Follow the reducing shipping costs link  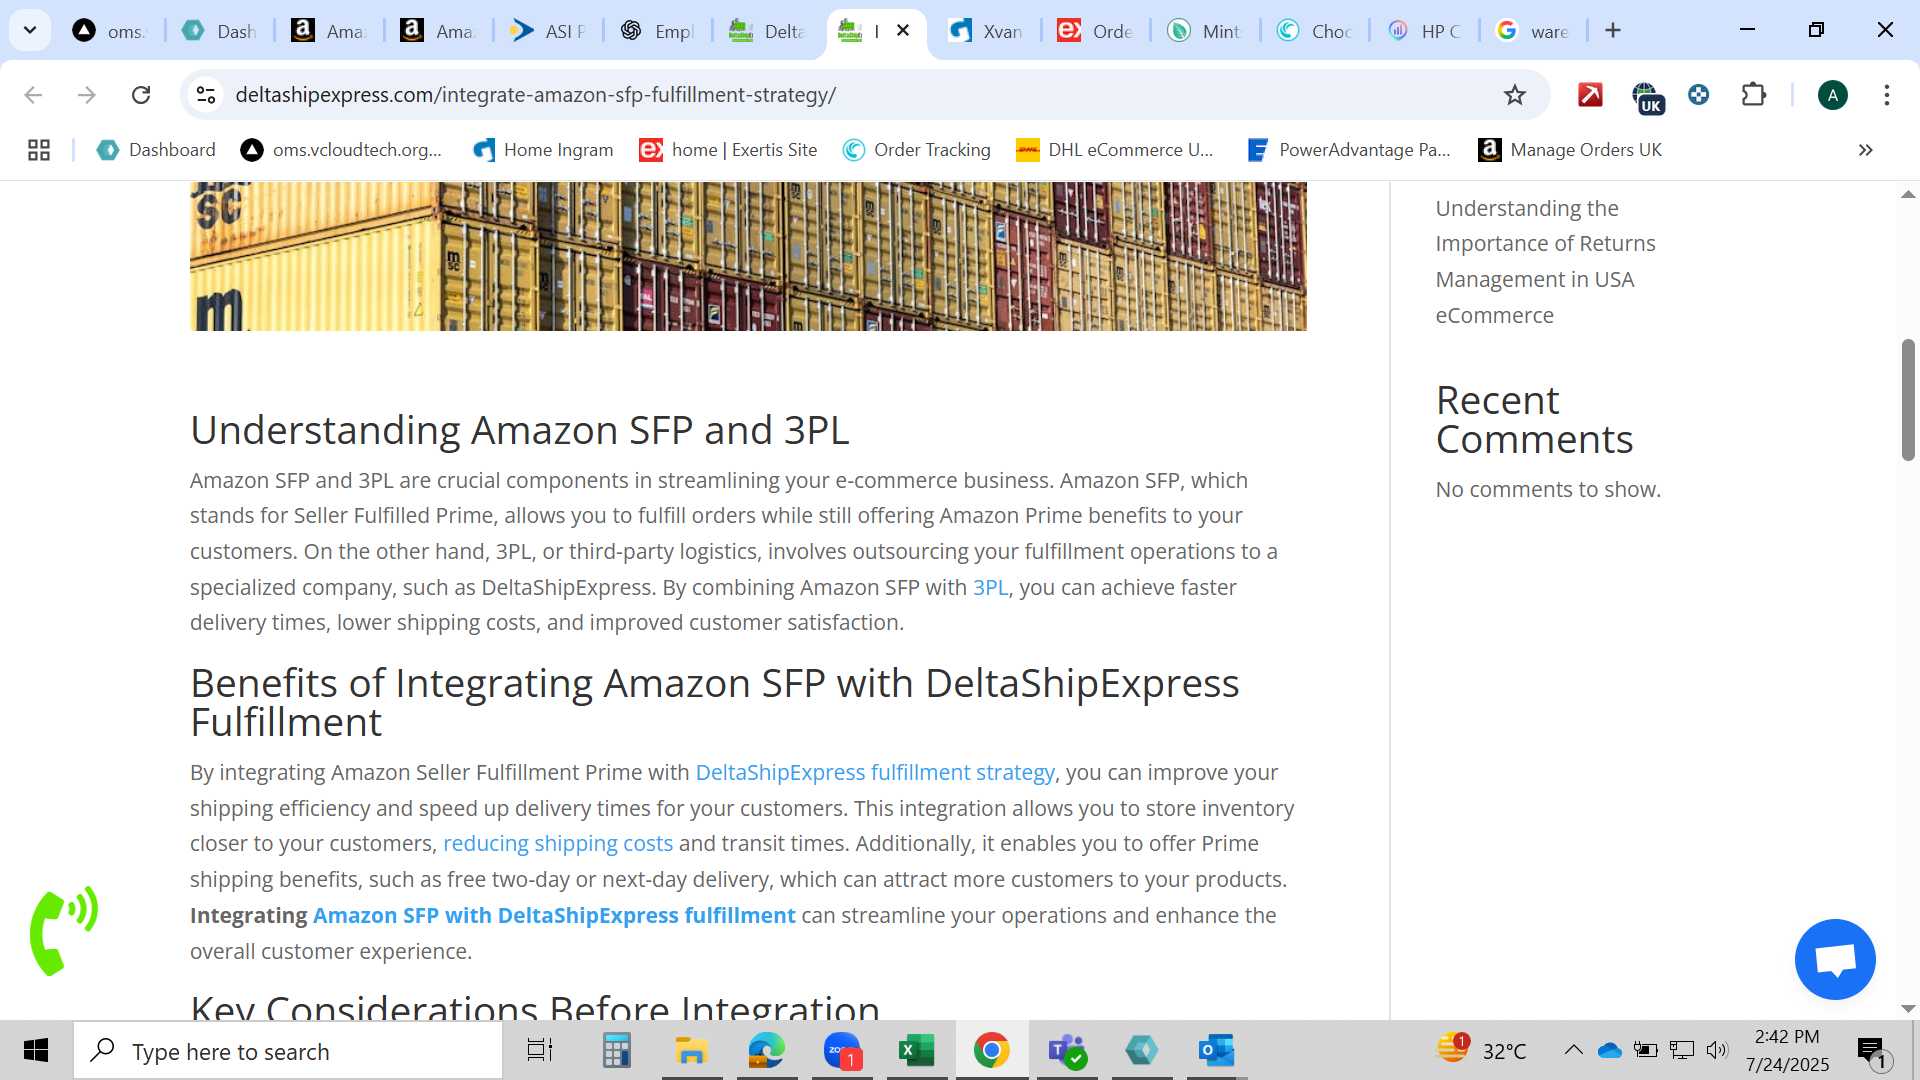pos(558,844)
